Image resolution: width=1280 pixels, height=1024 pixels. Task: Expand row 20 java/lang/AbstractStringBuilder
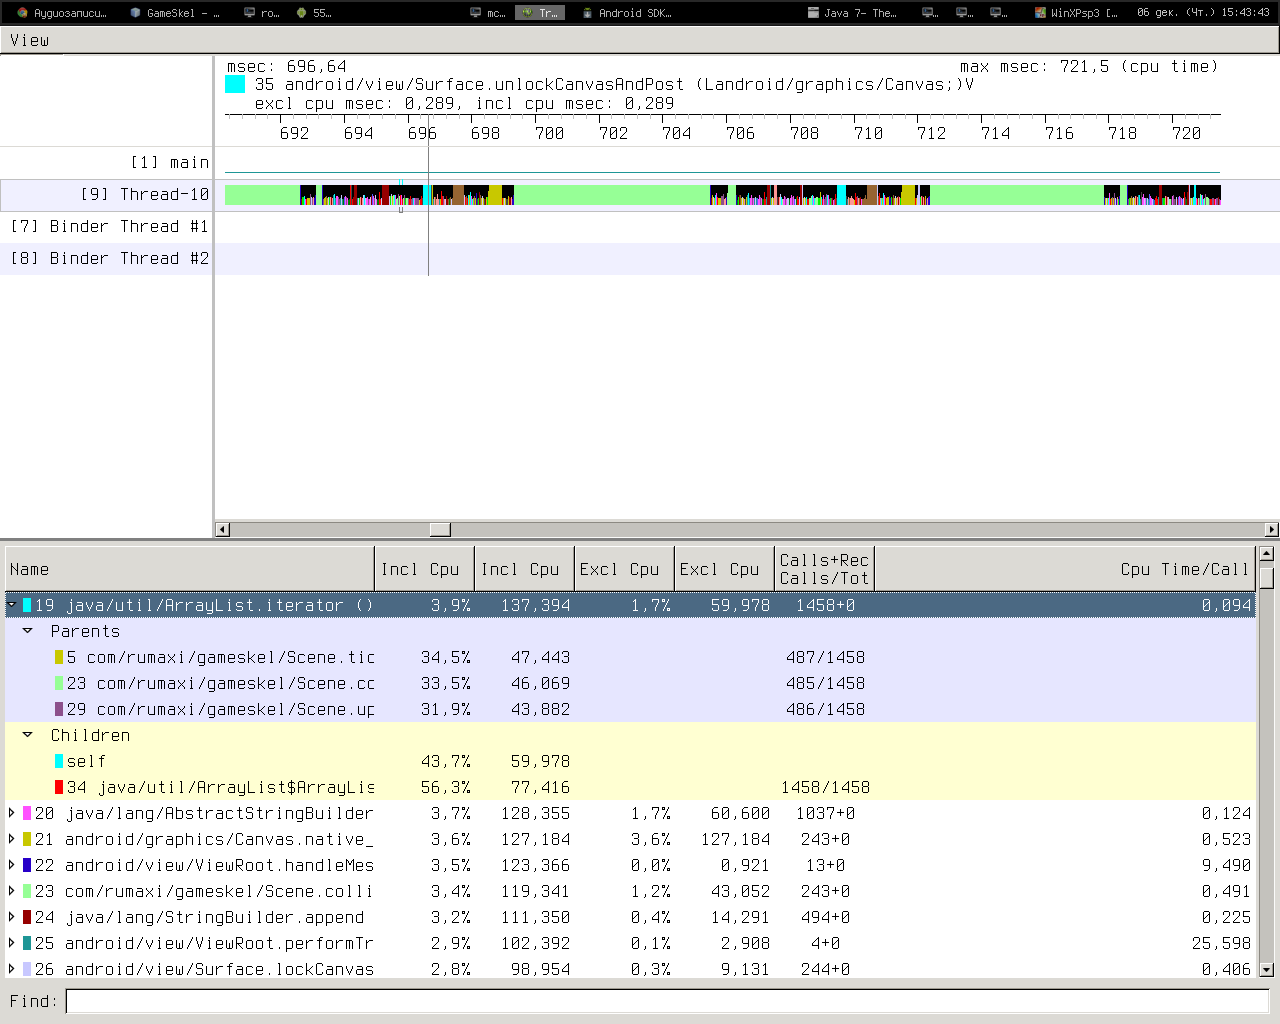coord(12,813)
